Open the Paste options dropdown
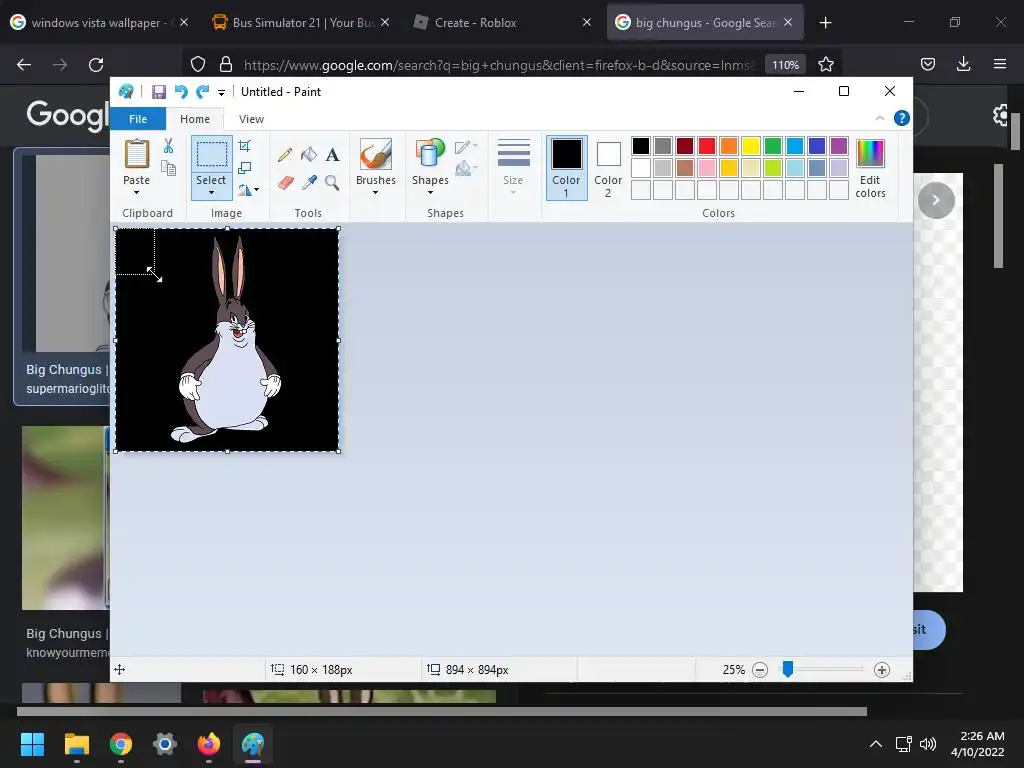 pyautogui.click(x=136, y=192)
